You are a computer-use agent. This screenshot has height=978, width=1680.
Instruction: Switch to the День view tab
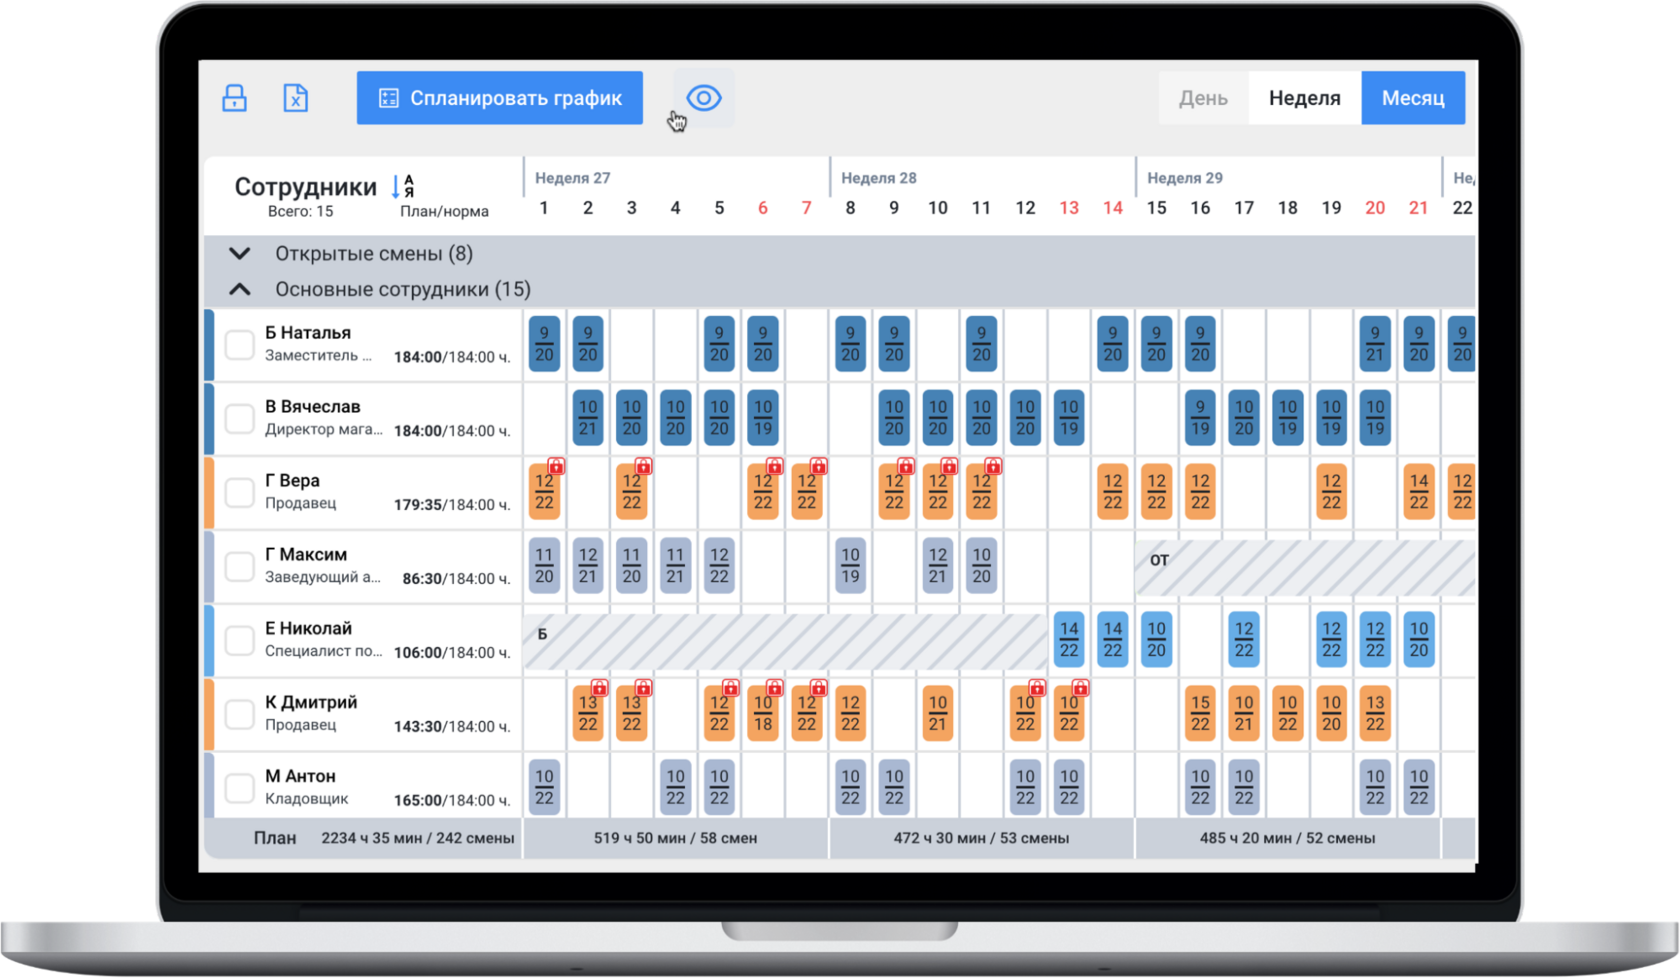[1203, 98]
